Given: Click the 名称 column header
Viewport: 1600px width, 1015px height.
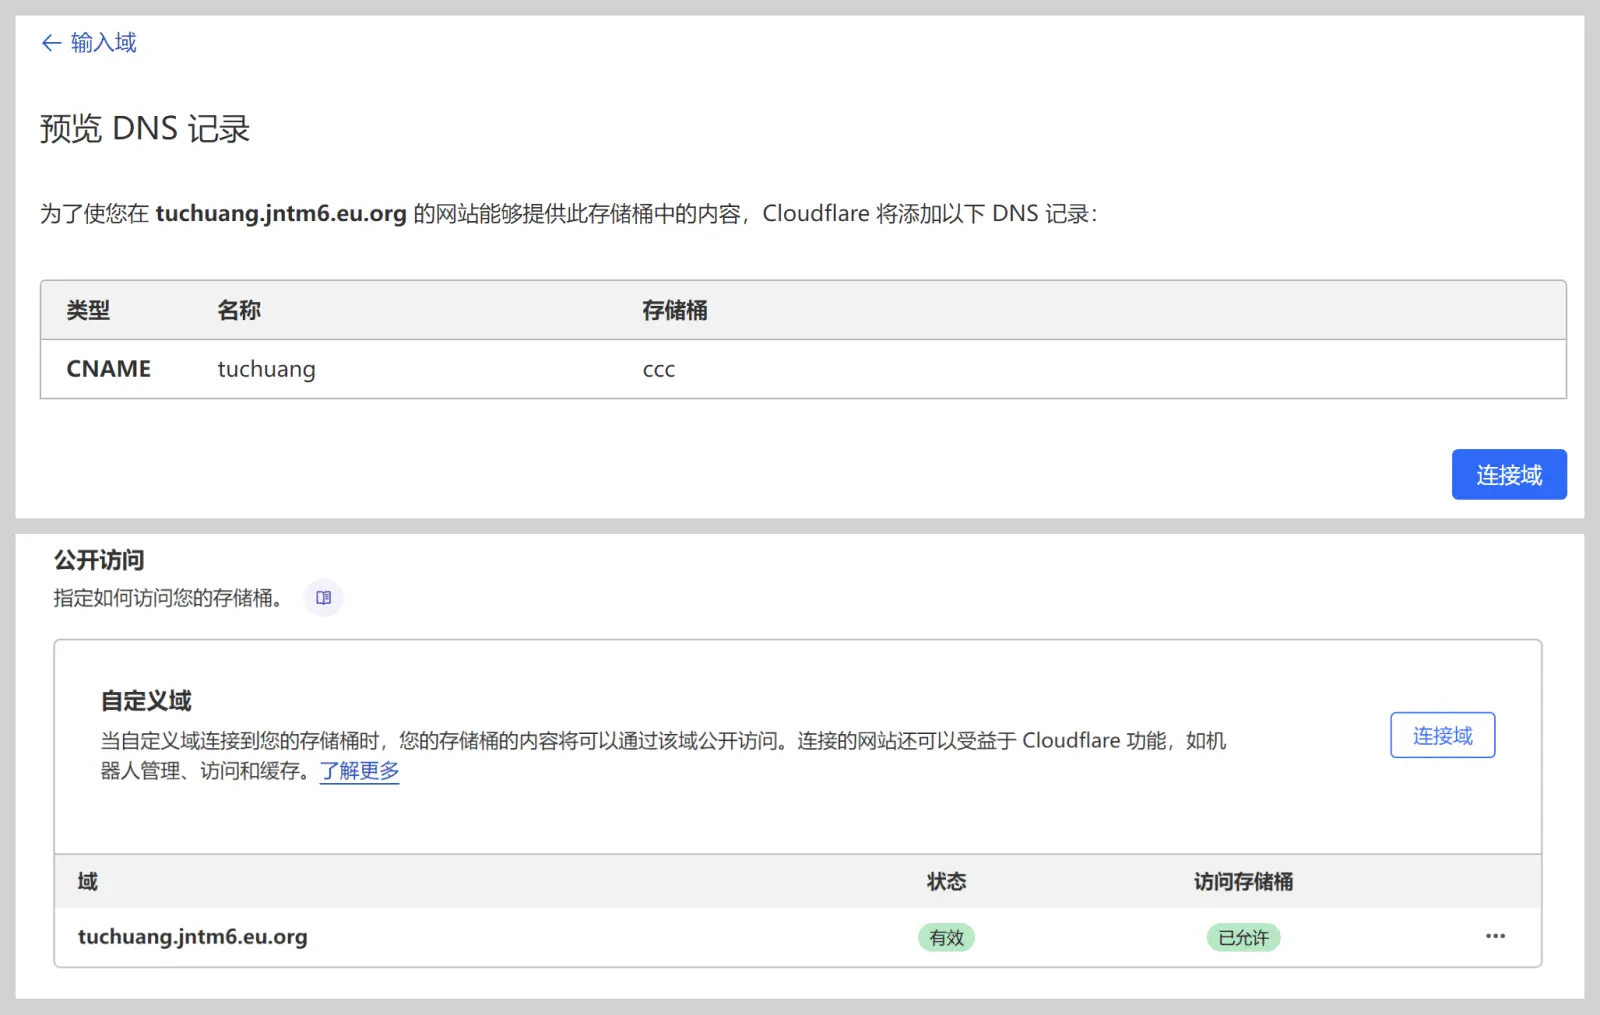Looking at the screenshot, I should click(x=239, y=311).
